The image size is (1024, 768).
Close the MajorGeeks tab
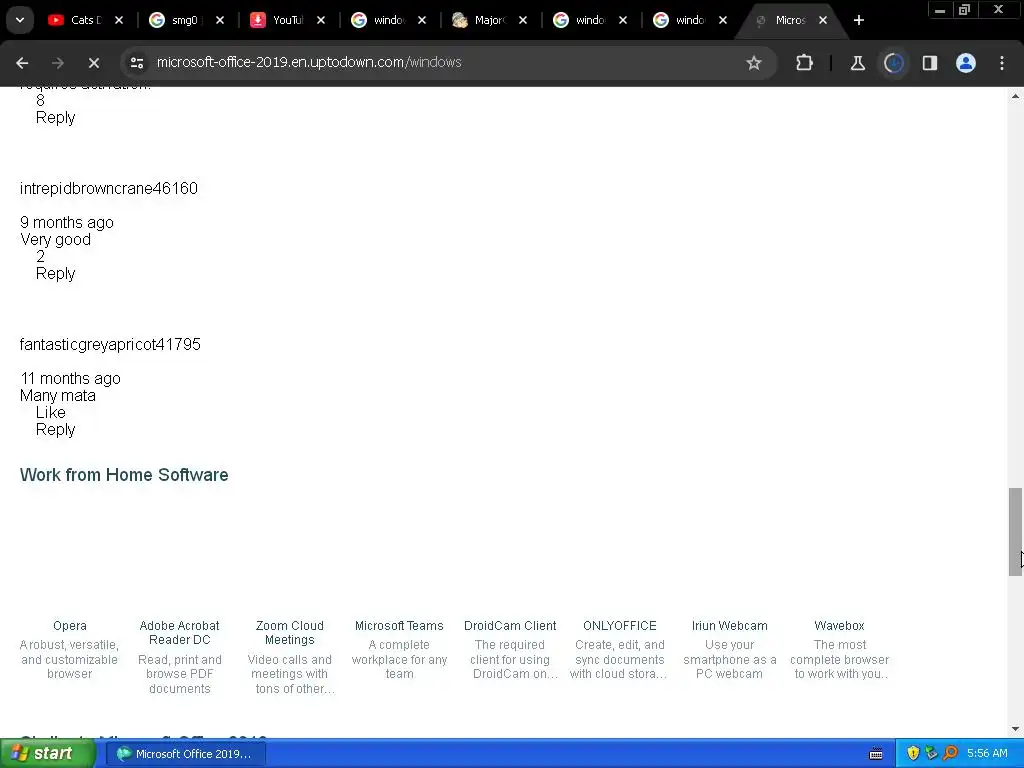click(523, 20)
